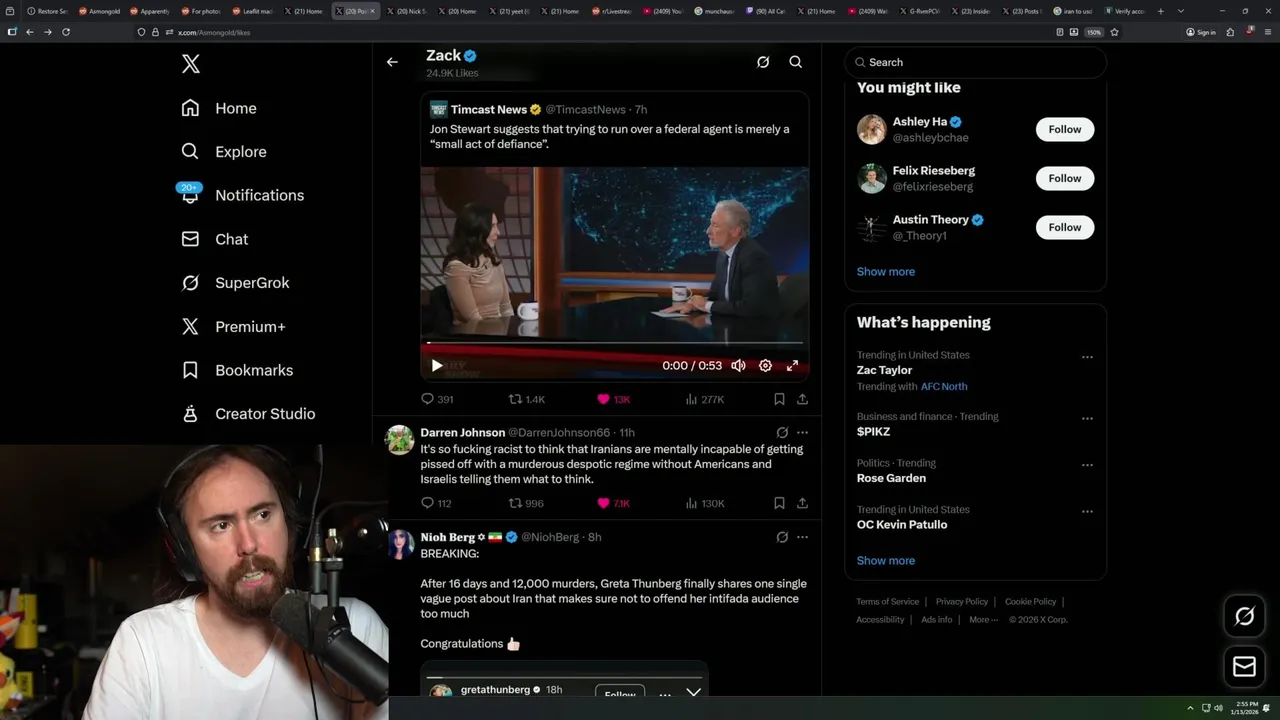Open the floating Grok button
The width and height of the screenshot is (1280, 720).
point(1245,617)
